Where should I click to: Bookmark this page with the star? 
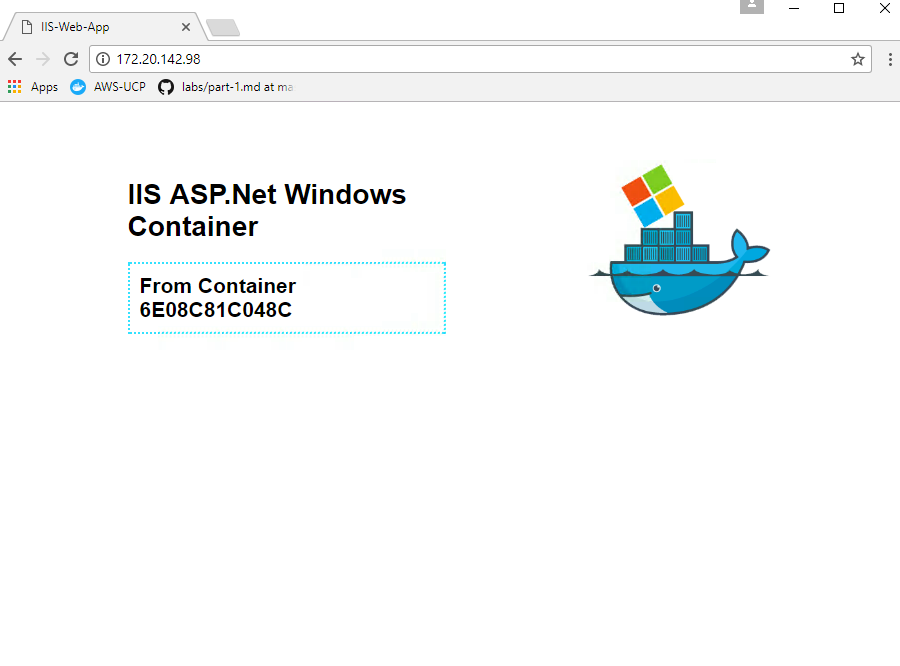[858, 59]
